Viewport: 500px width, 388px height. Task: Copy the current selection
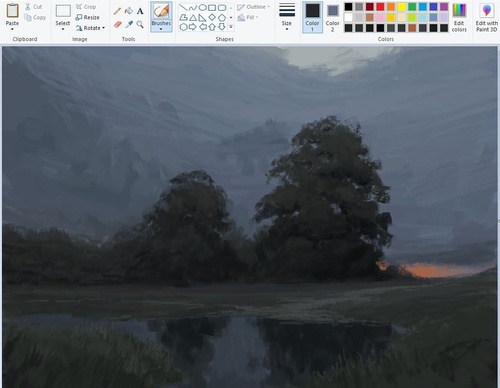click(35, 17)
